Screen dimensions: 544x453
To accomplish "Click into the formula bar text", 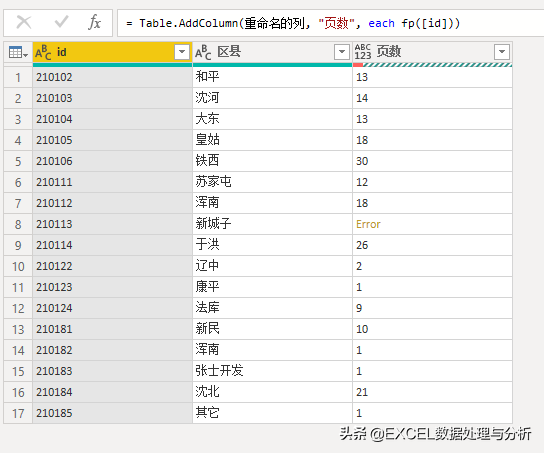I will (x=293, y=24).
